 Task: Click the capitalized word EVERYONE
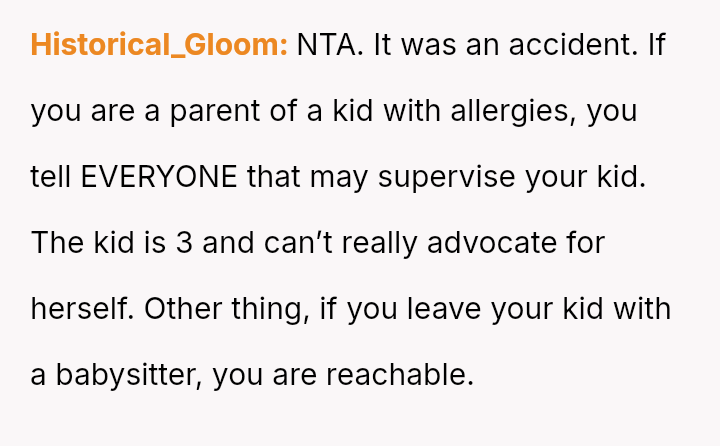point(159,177)
